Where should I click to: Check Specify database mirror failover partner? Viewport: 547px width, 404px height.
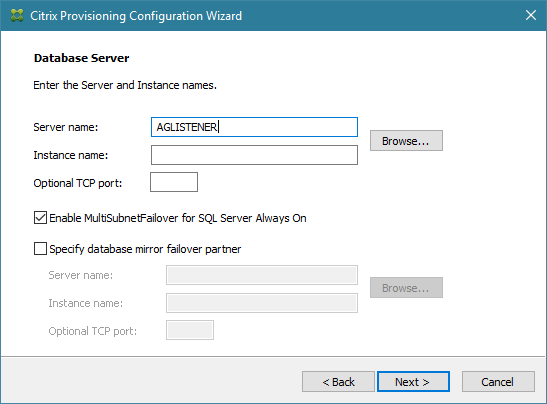pos(40,249)
